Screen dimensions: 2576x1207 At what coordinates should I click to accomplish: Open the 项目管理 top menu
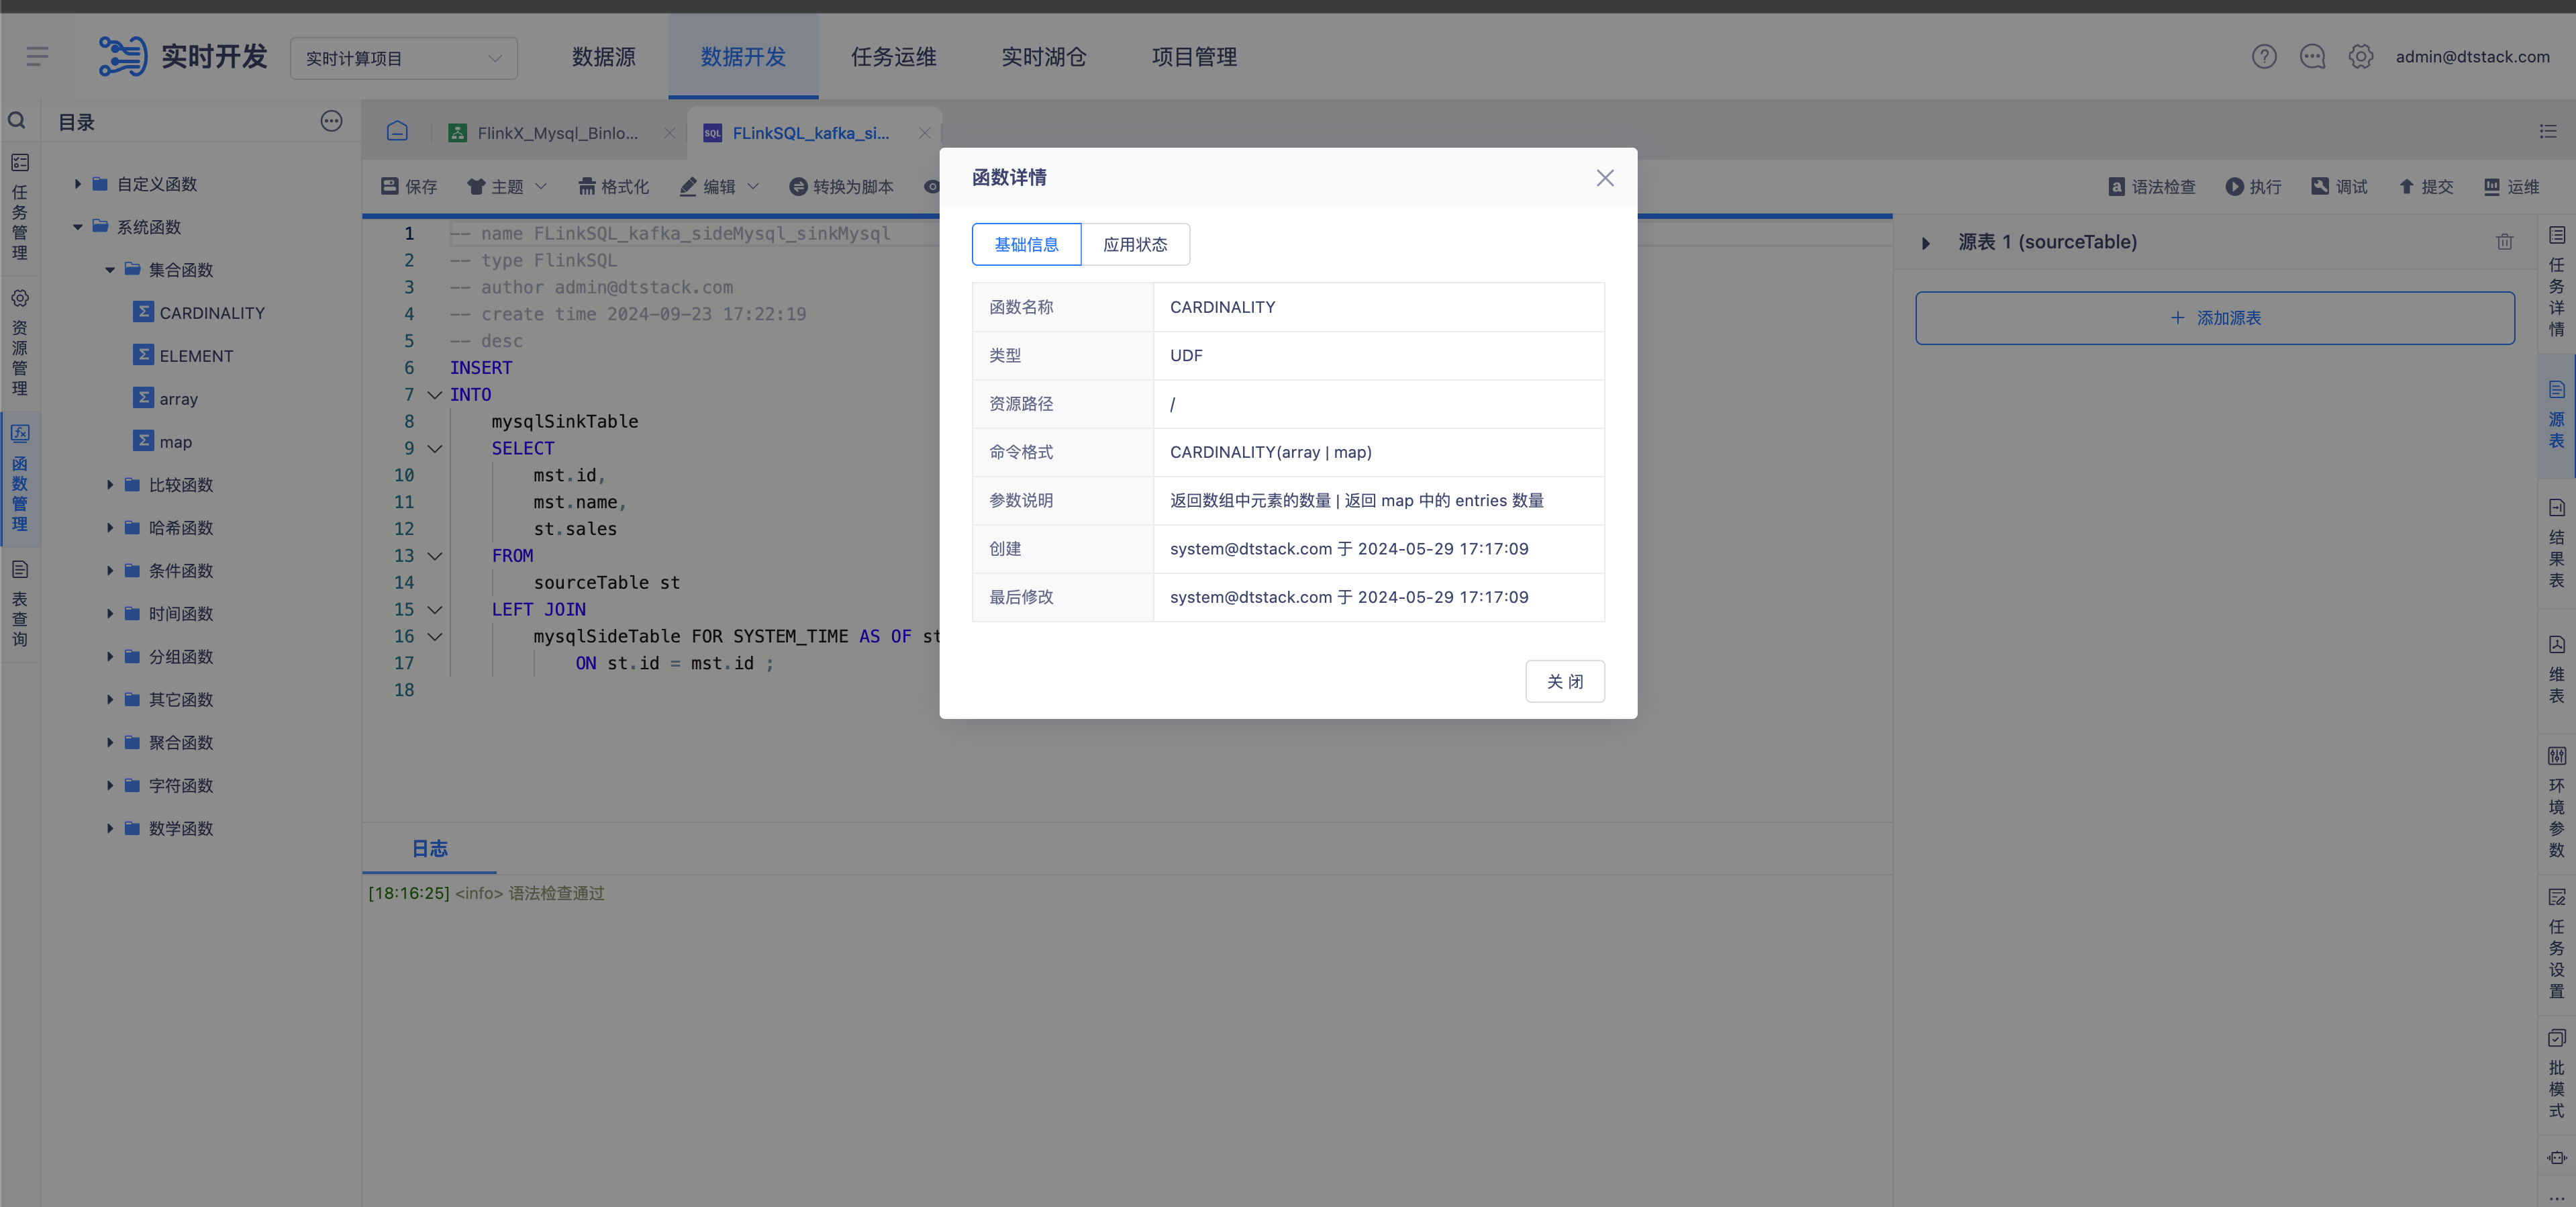tap(1194, 57)
